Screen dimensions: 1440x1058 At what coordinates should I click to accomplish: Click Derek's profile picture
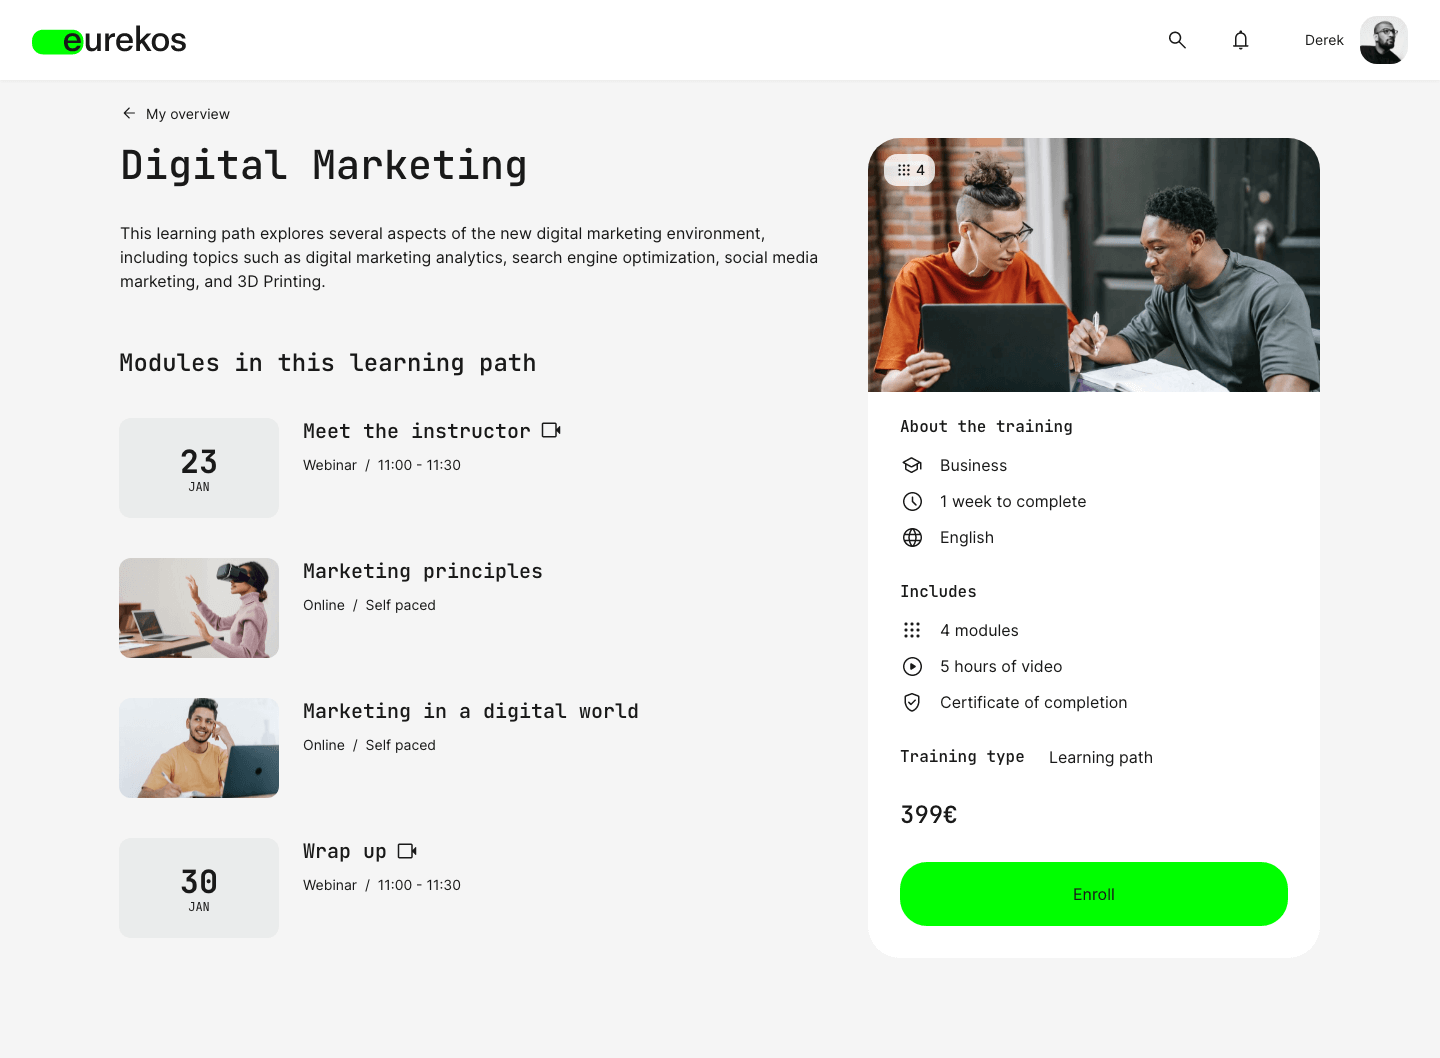click(1383, 40)
